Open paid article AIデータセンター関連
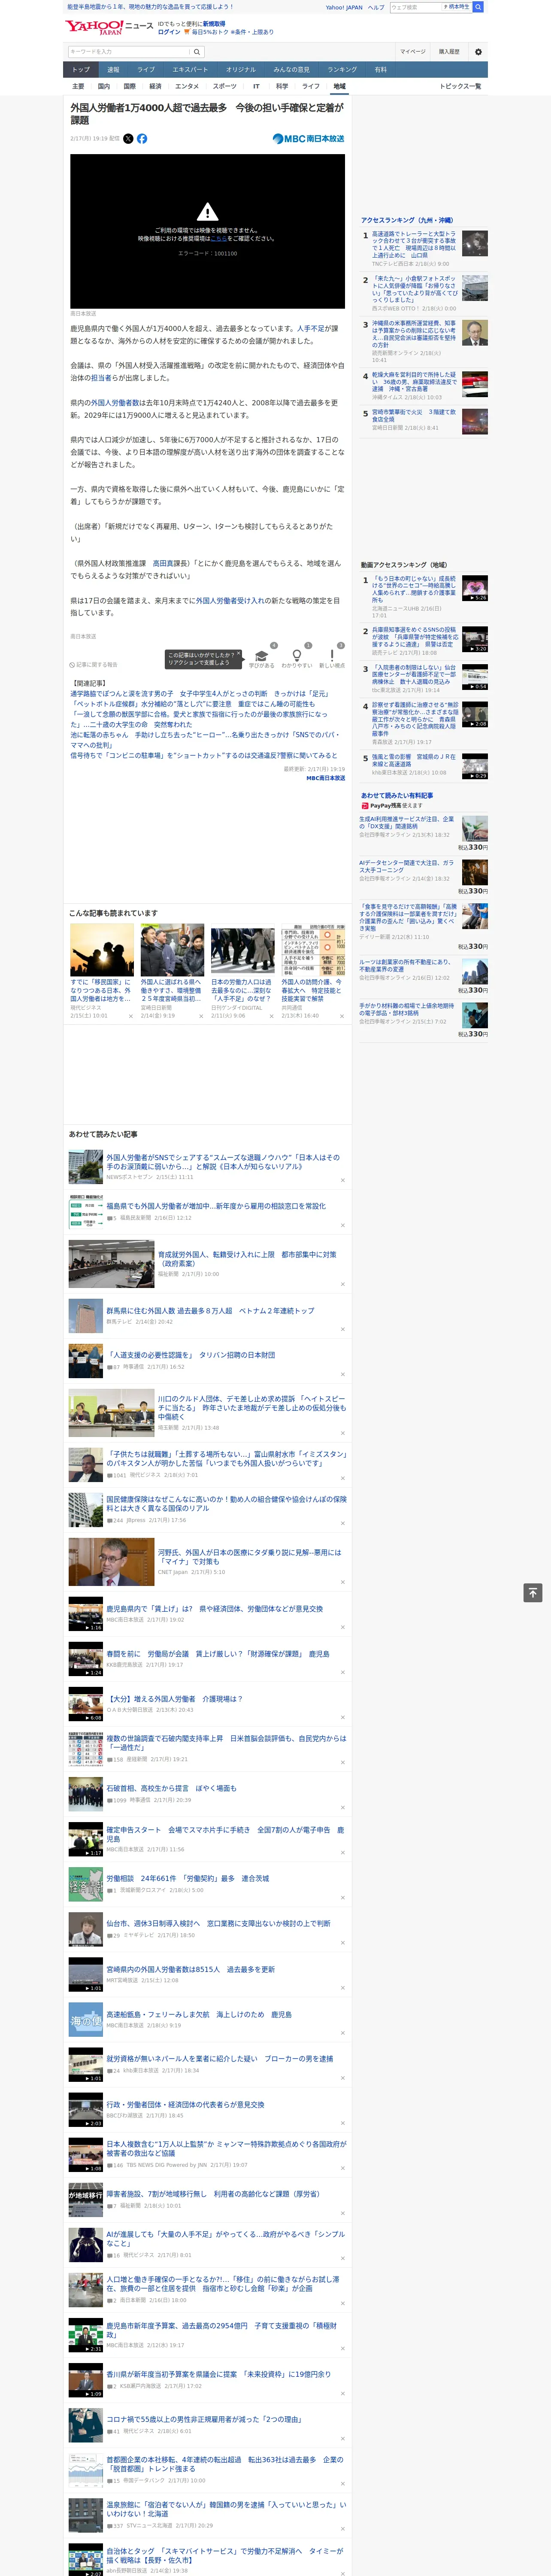The width and height of the screenshot is (551, 2576). coord(407,867)
